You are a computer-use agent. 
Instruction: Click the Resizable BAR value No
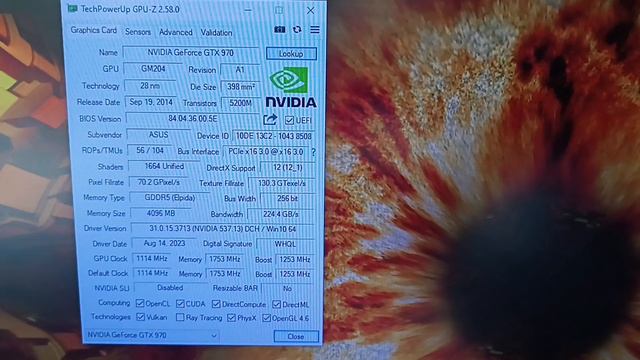[287, 288]
